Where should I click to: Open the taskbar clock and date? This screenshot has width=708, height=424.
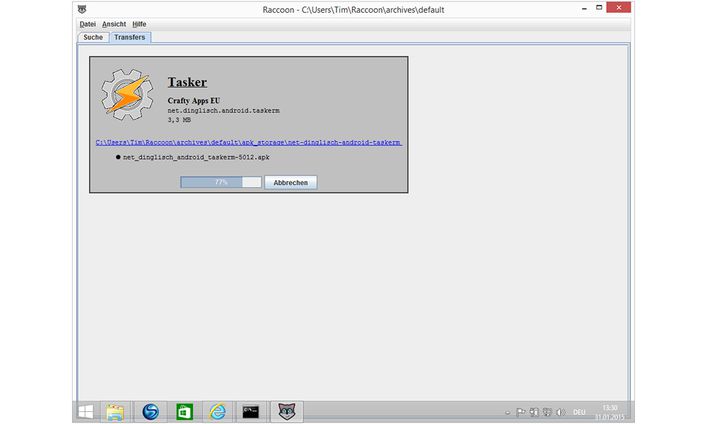pyautogui.click(x=610, y=412)
